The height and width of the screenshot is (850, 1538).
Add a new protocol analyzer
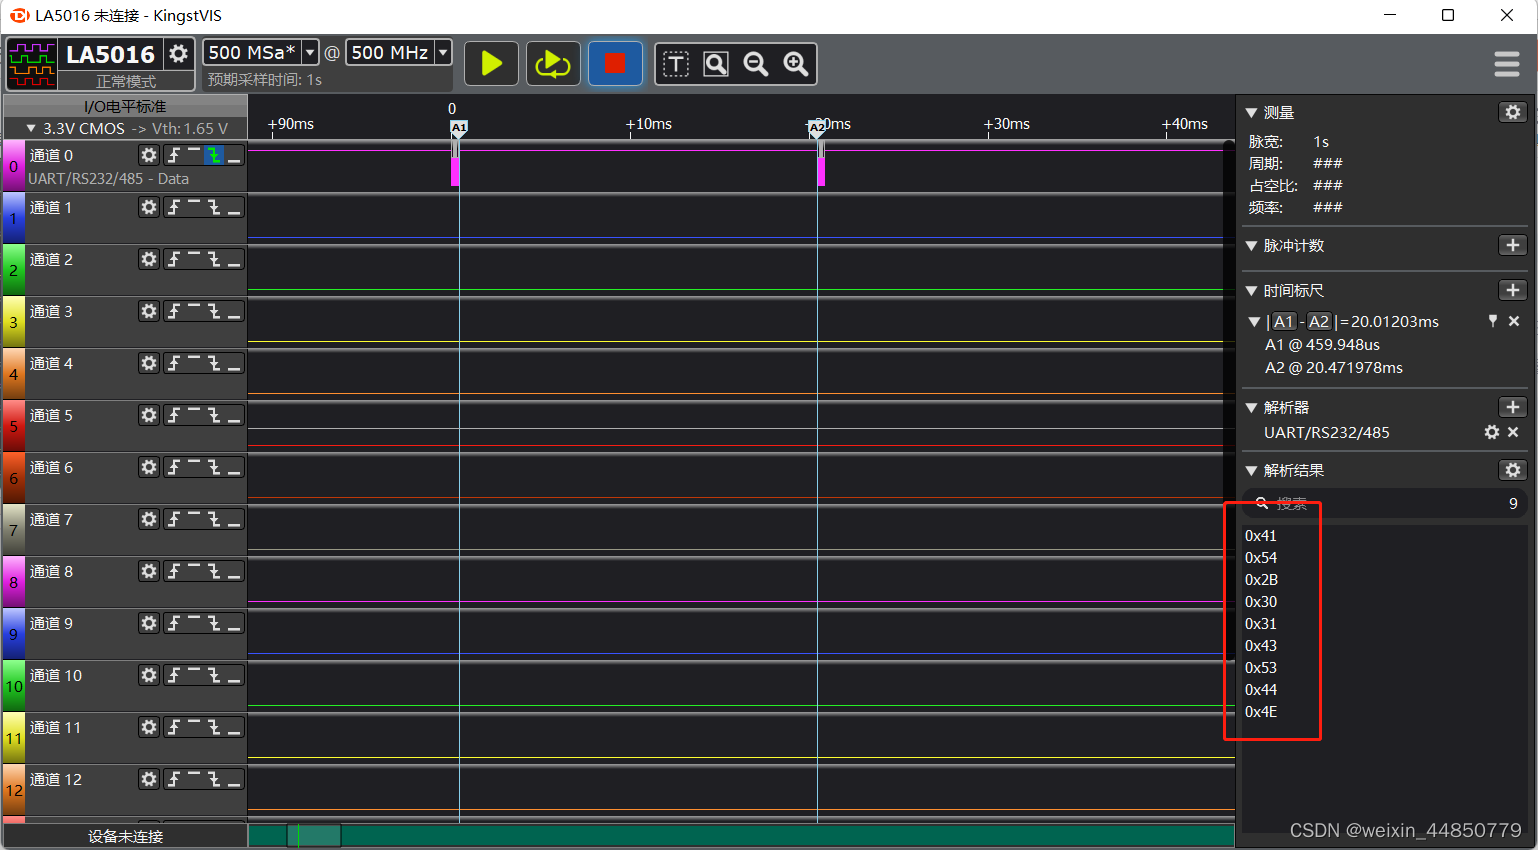click(x=1513, y=407)
